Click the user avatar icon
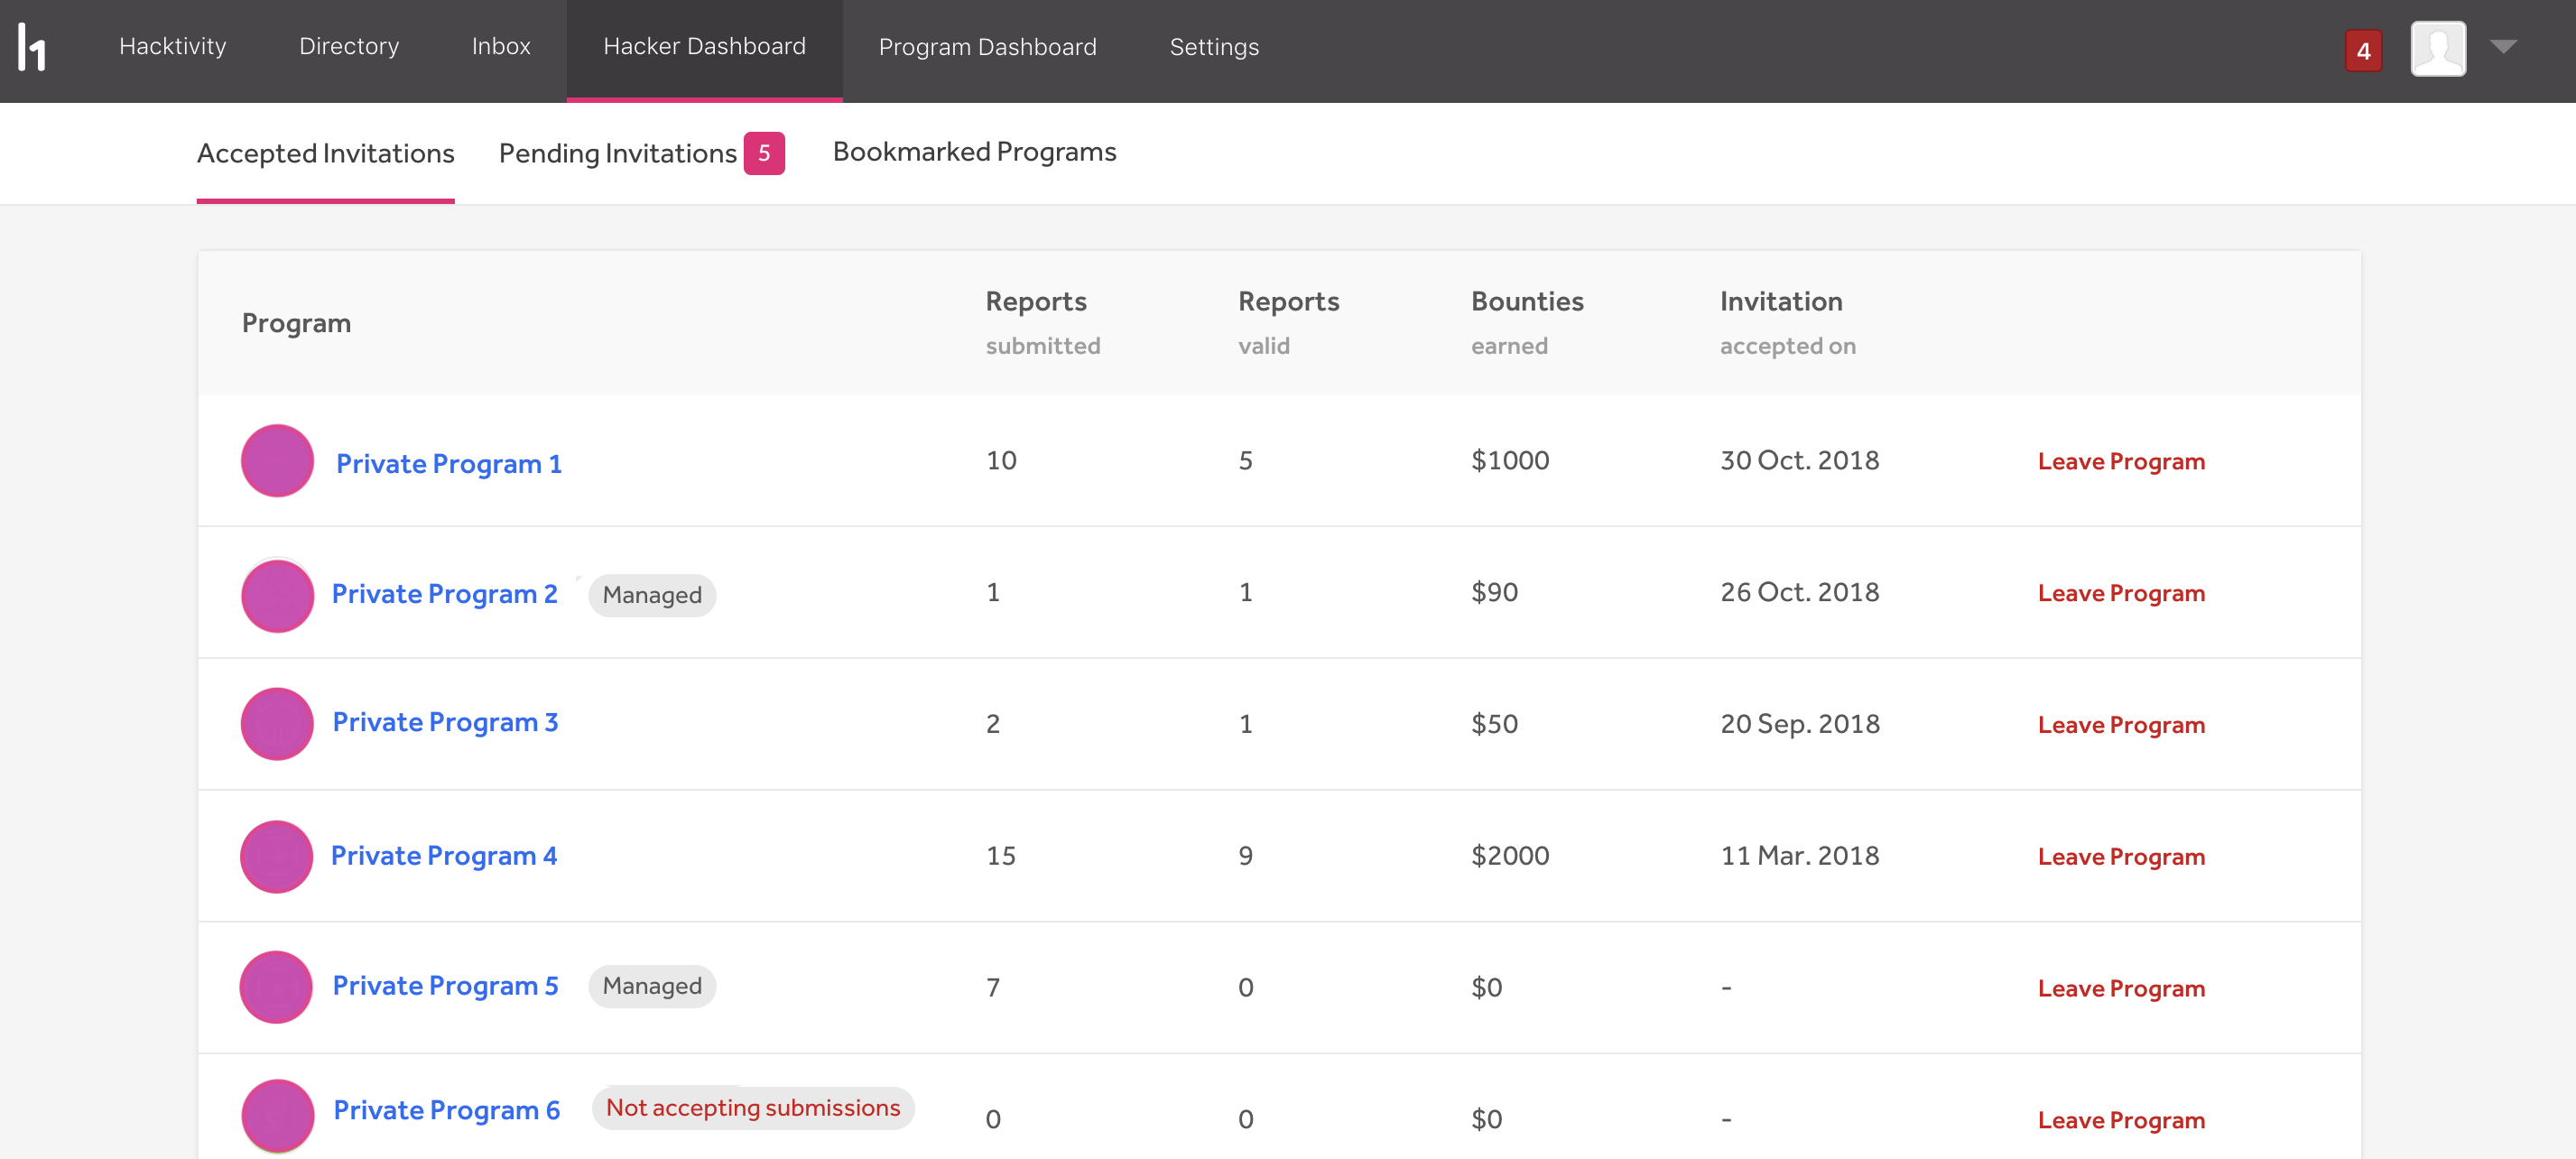 pyautogui.click(x=2437, y=48)
